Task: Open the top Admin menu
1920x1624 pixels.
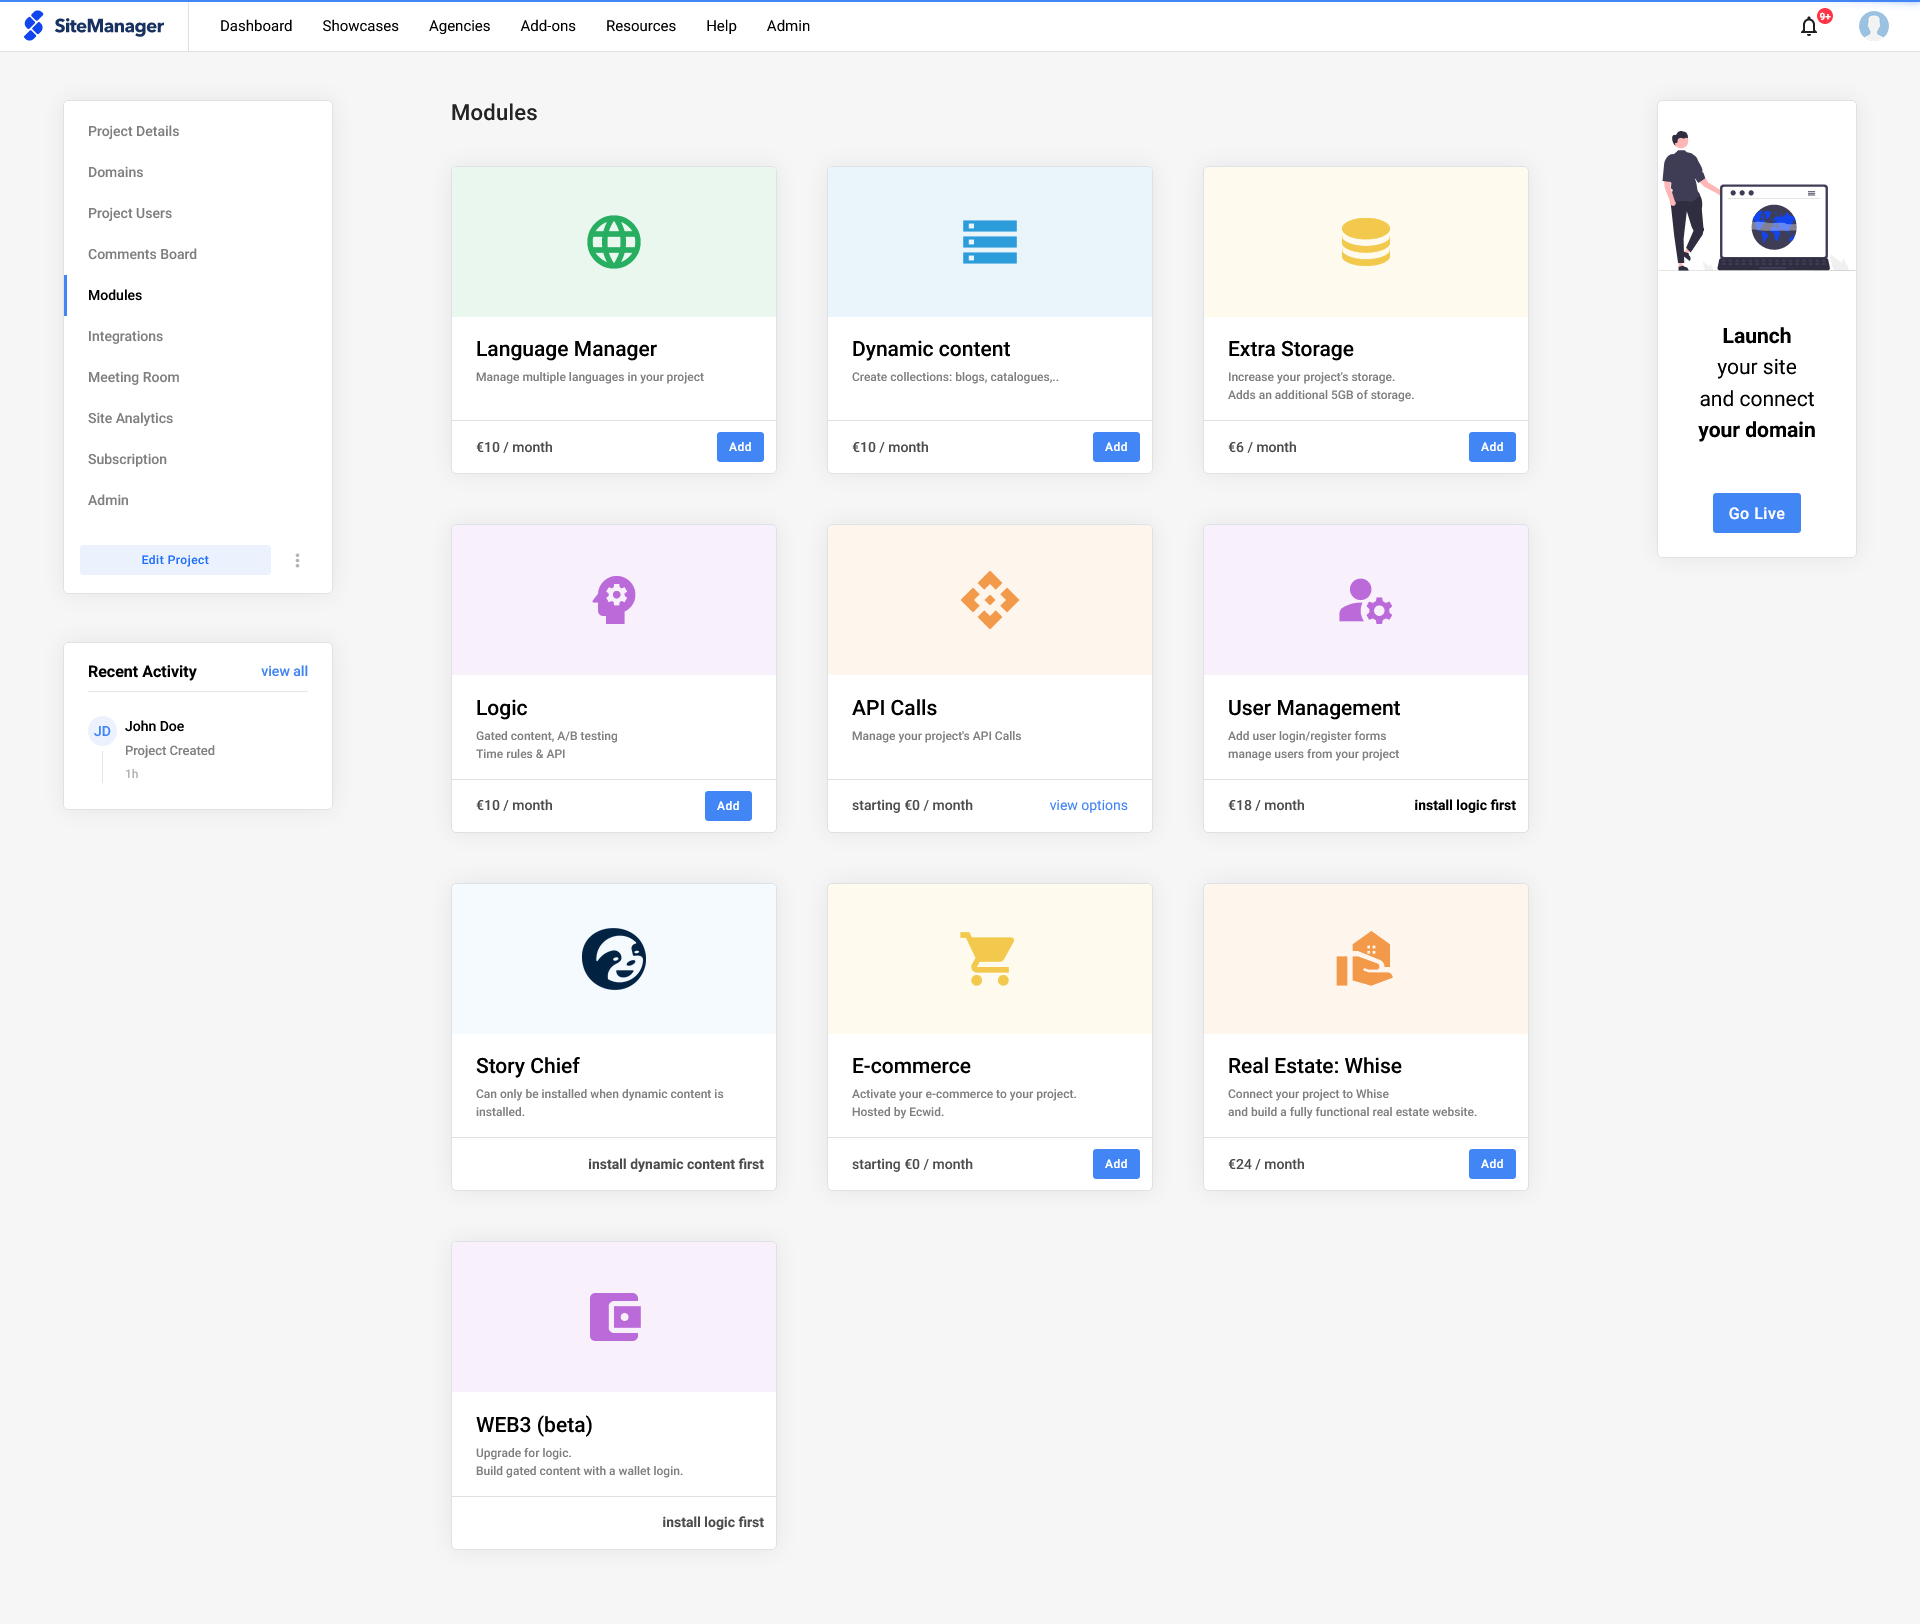Action: coord(788,26)
